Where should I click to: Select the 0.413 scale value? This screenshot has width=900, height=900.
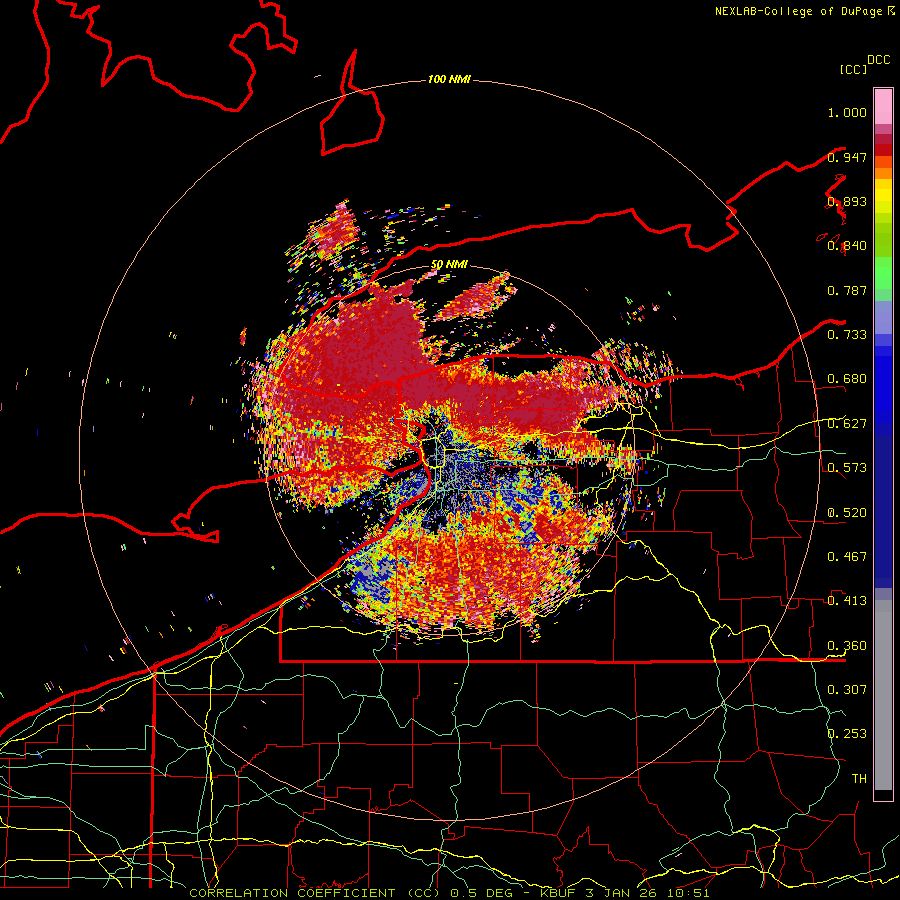tap(847, 600)
